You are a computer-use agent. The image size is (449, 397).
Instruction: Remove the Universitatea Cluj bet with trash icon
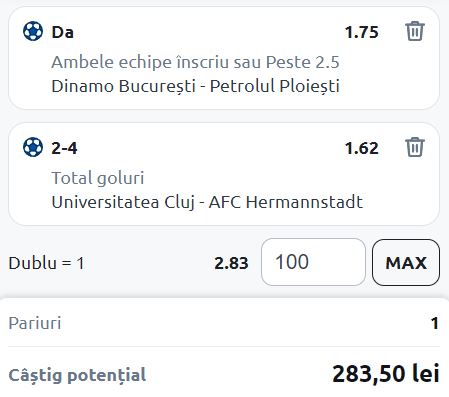click(415, 147)
